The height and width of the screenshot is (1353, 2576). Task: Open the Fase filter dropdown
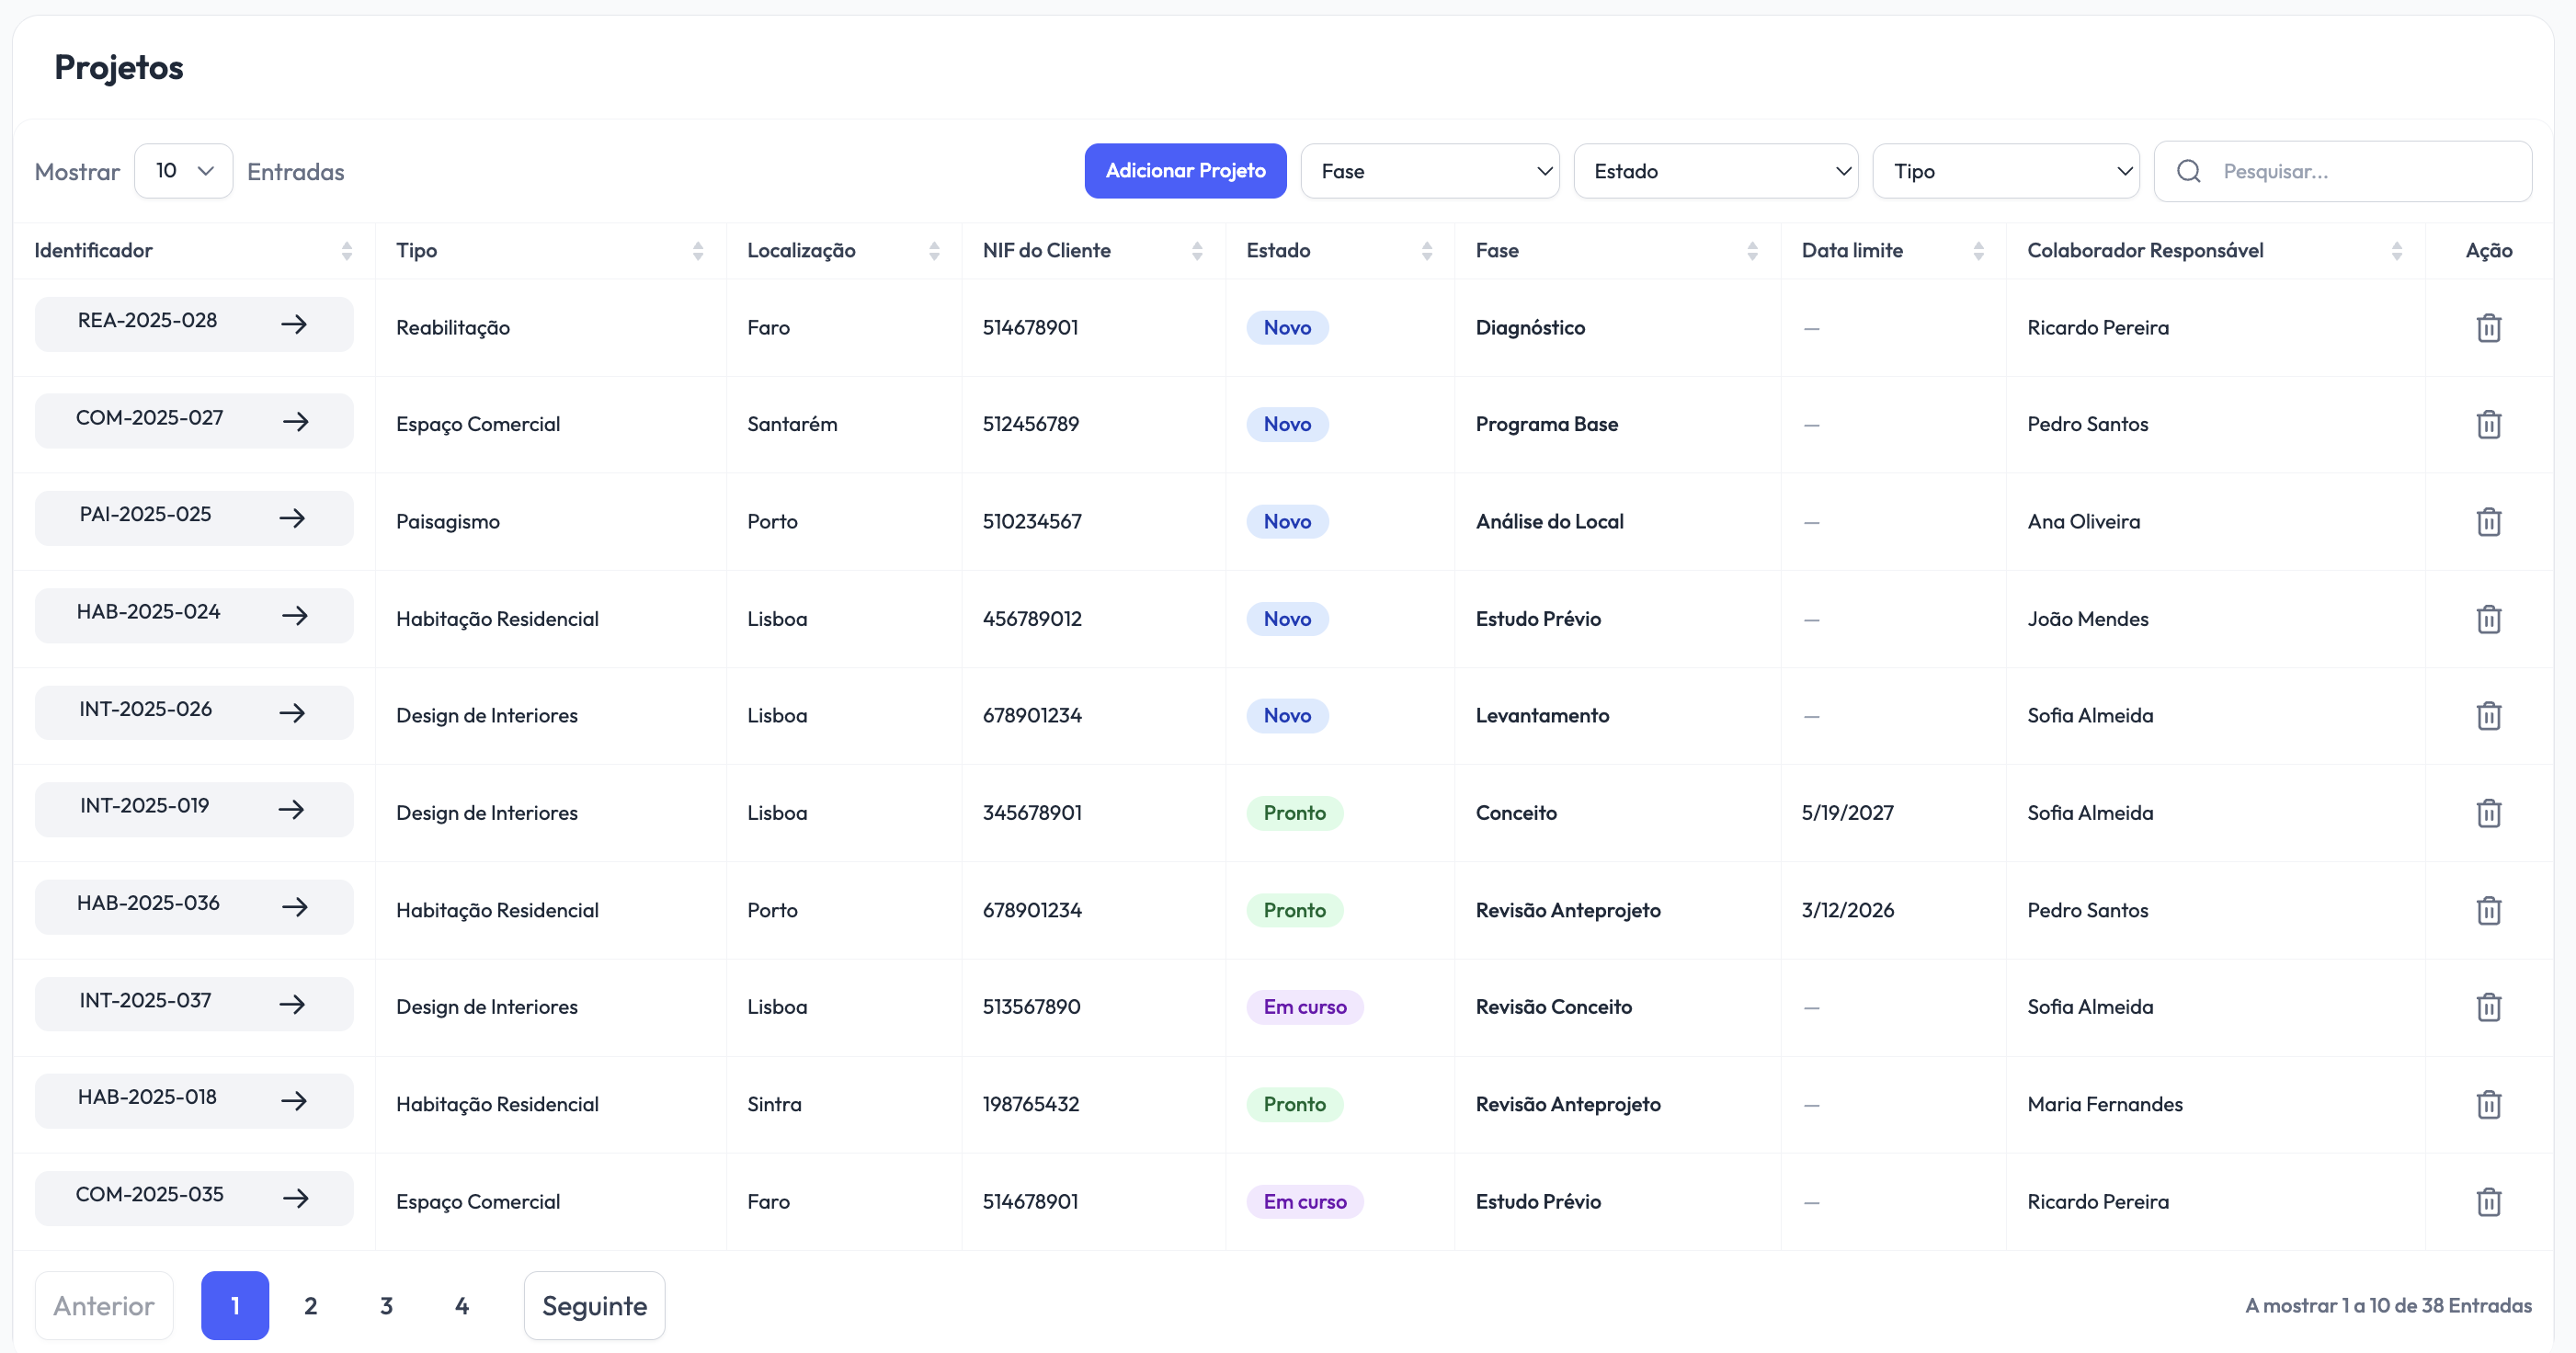tap(1429, 171)
